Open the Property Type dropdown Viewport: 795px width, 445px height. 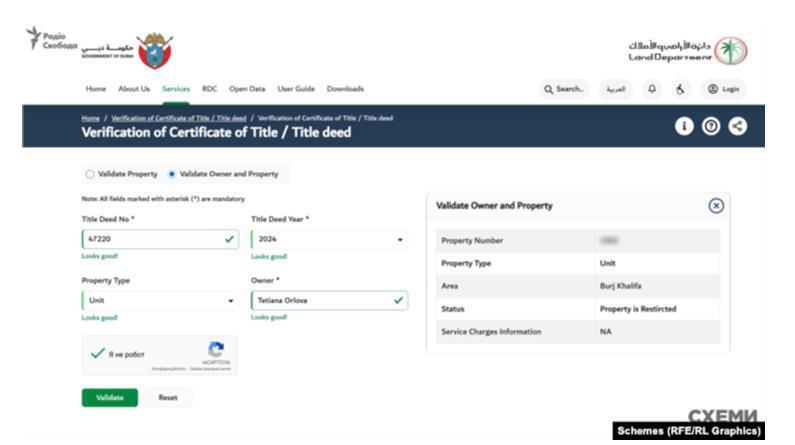coord(160,300)
